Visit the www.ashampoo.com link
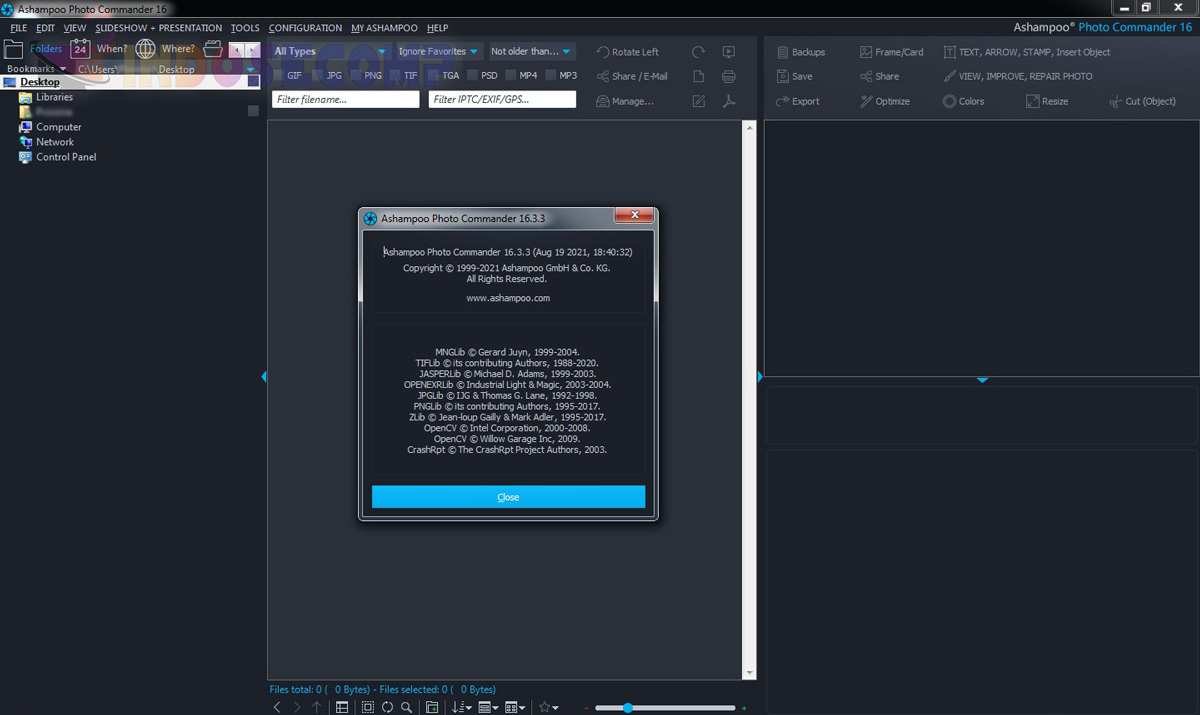Screen dimensions: 1200x715 508,296
